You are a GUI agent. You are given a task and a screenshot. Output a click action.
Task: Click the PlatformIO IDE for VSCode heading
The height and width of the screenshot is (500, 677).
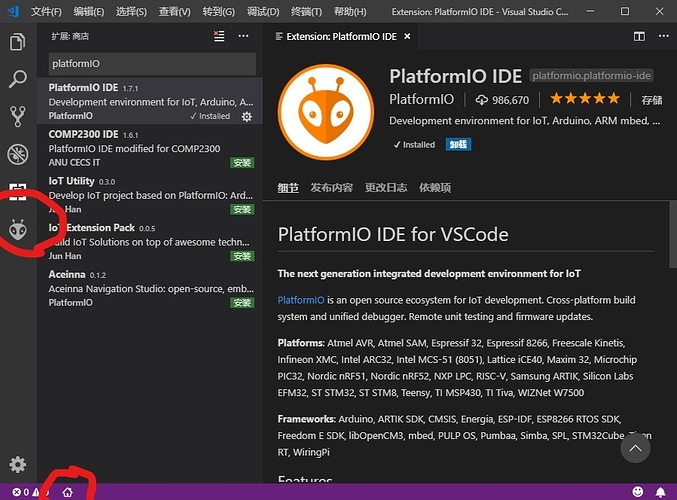tap(393, 234)
